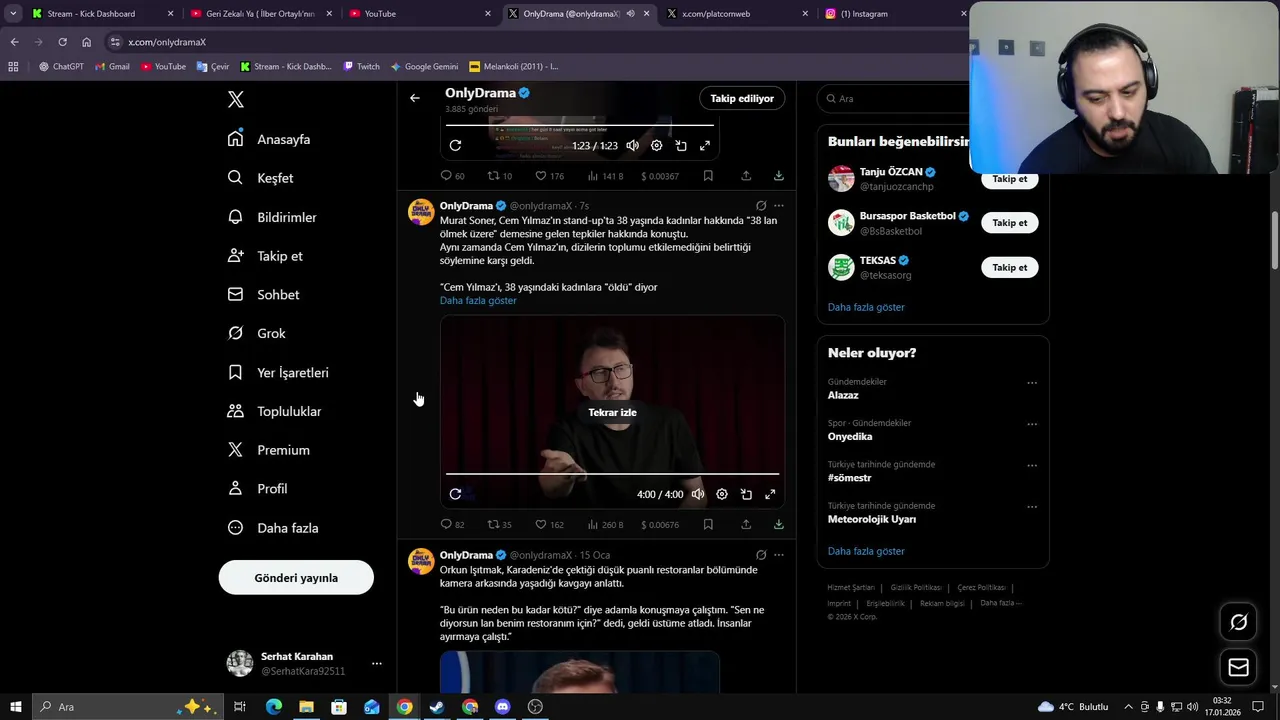1280x720 pixels.
Task: Open floating messages envelope button
Action: [x=1238, y=667]
